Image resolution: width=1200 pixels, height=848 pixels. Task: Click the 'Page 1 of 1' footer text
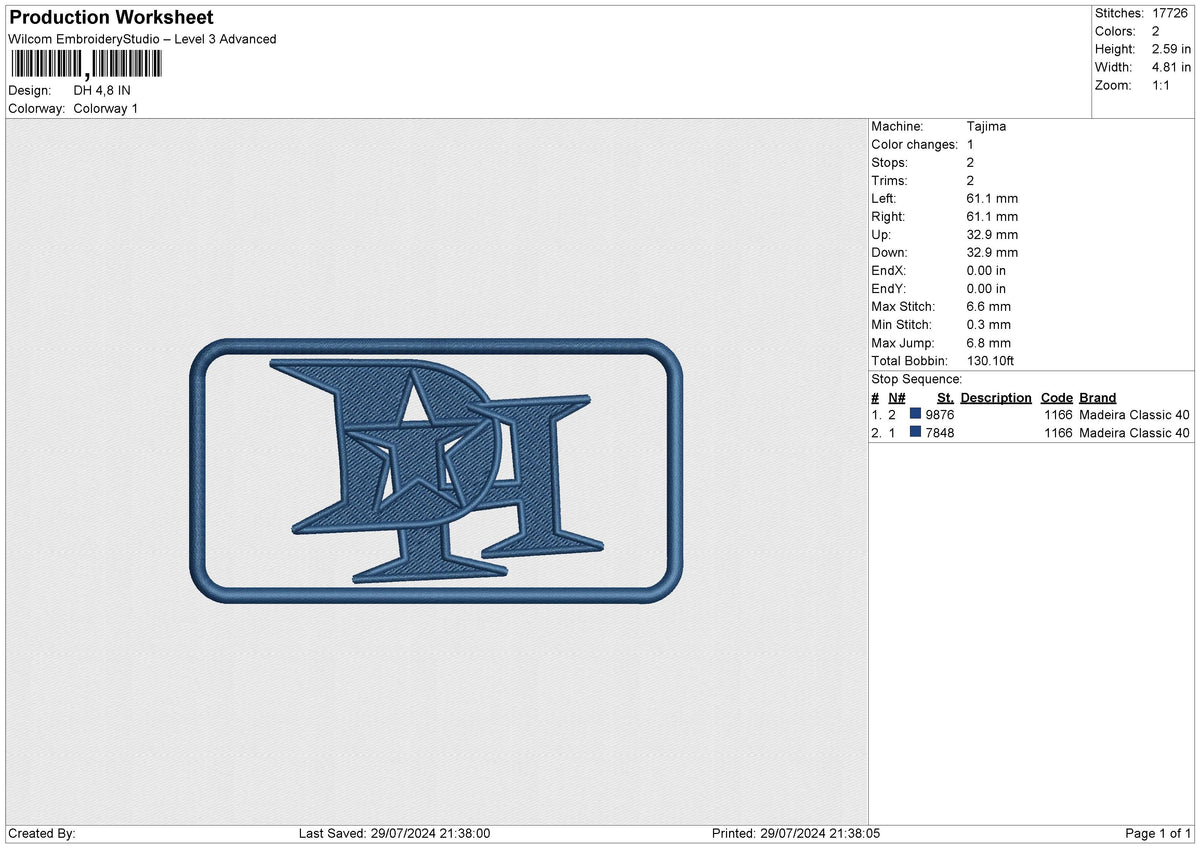[x=1158, y=834]
